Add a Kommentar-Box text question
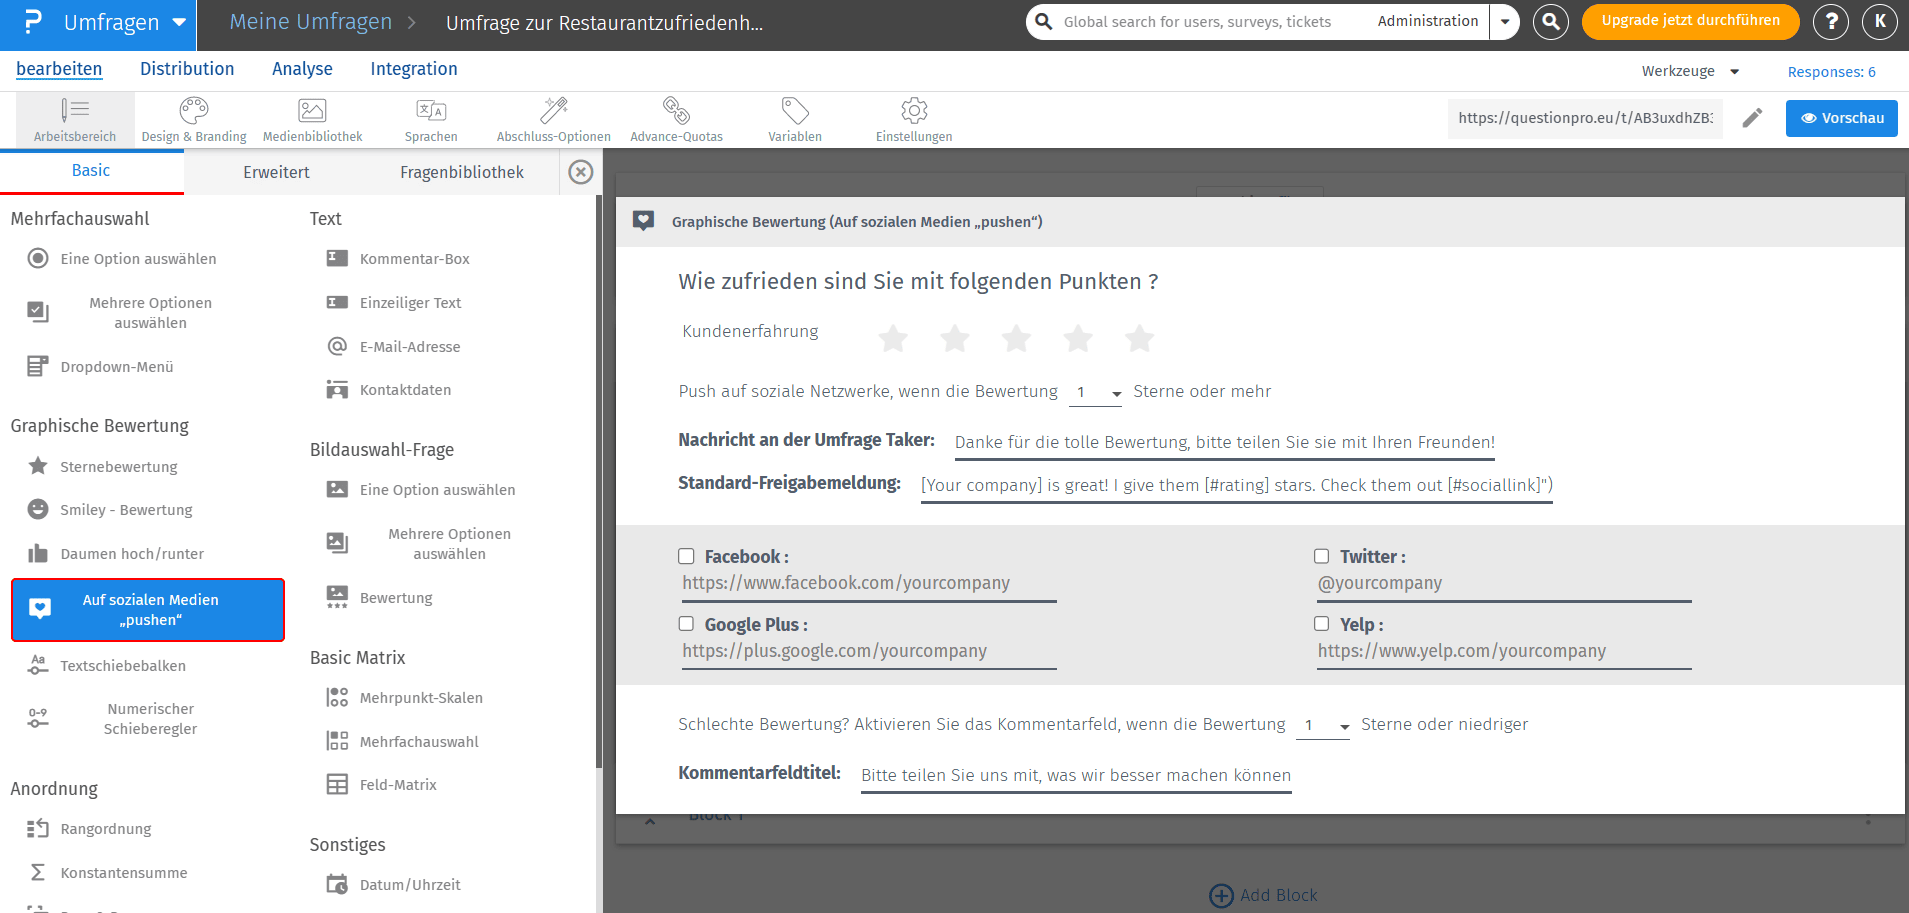Image resolution: width=1909 pixels, height=913 pixels. [x=398, y=259]
